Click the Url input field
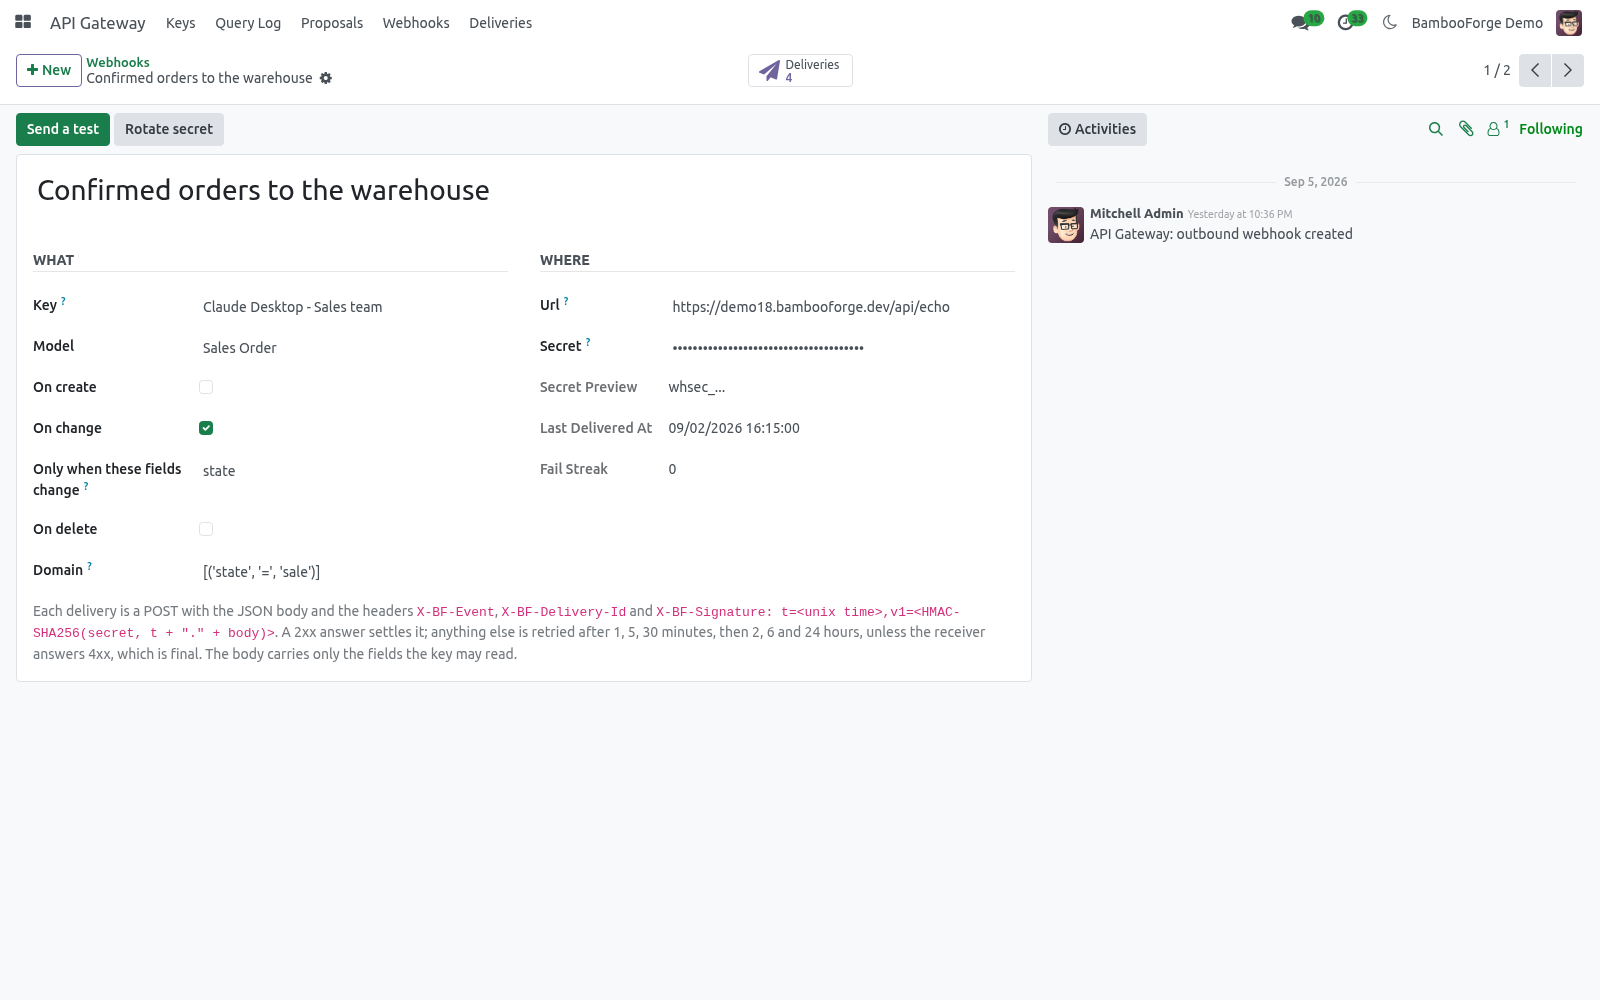Image resolution: width=1600 pixels, height=1000 pixels. click(x=841, y=307)
